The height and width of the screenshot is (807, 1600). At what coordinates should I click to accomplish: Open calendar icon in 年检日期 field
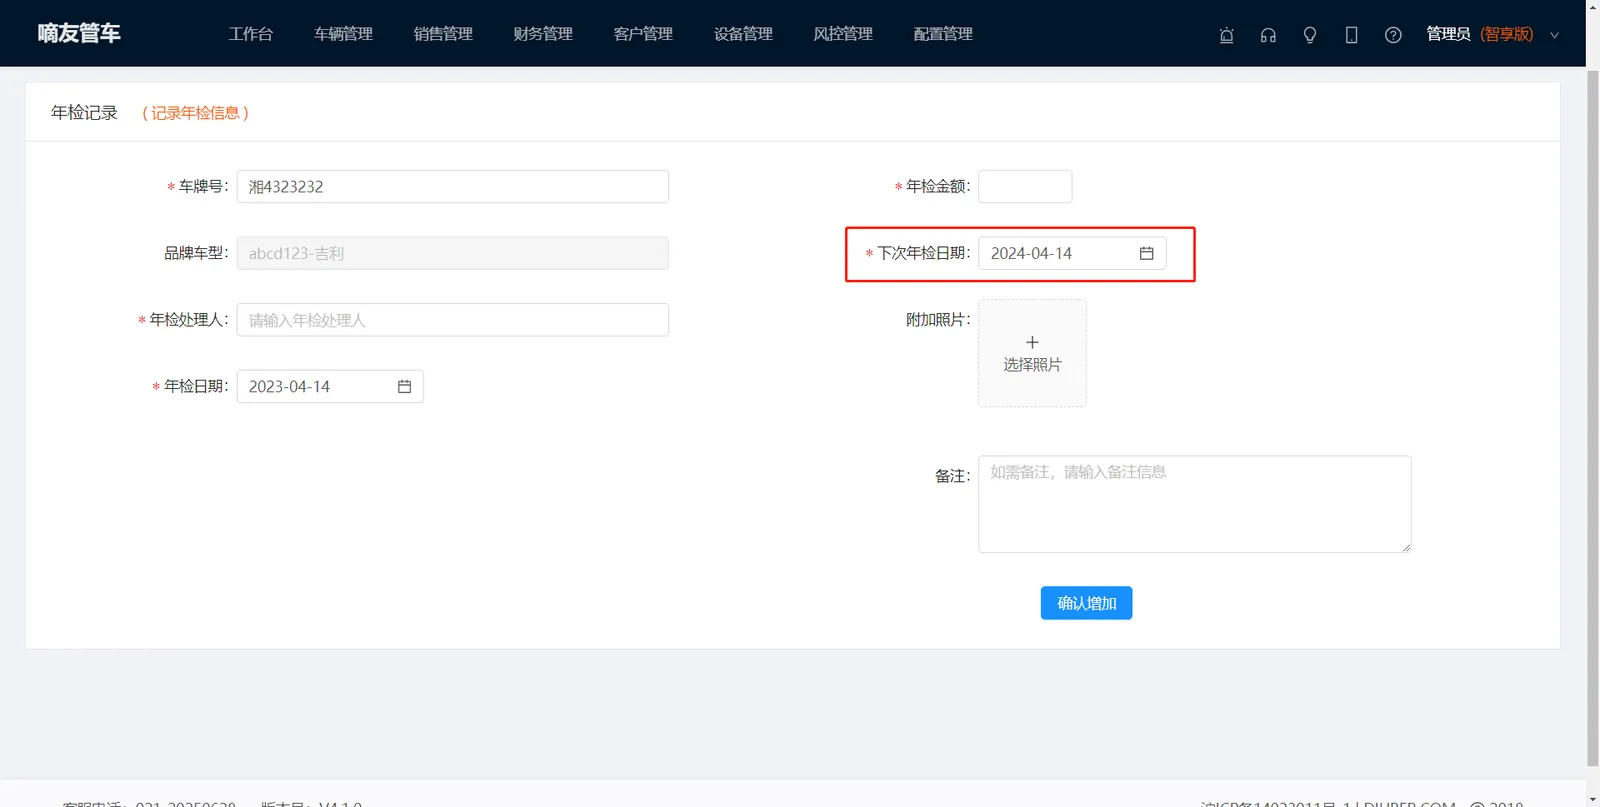point(405,386)
